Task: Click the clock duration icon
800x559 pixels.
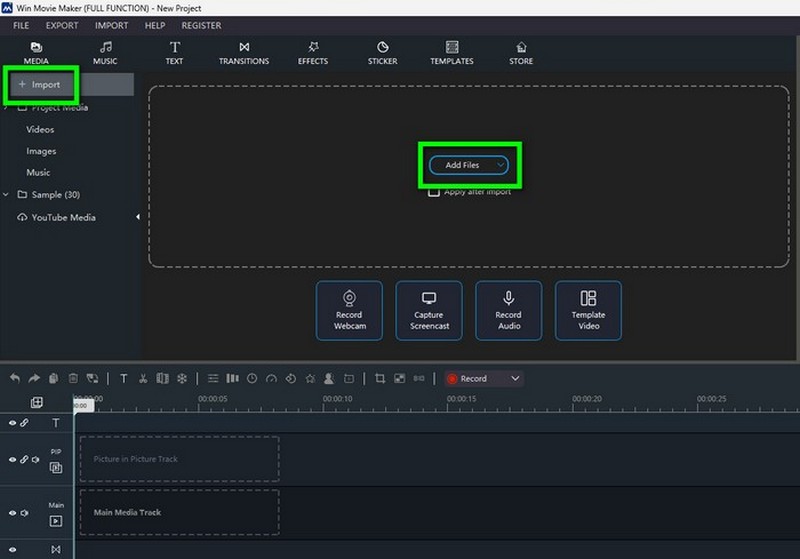Action: 252,378
